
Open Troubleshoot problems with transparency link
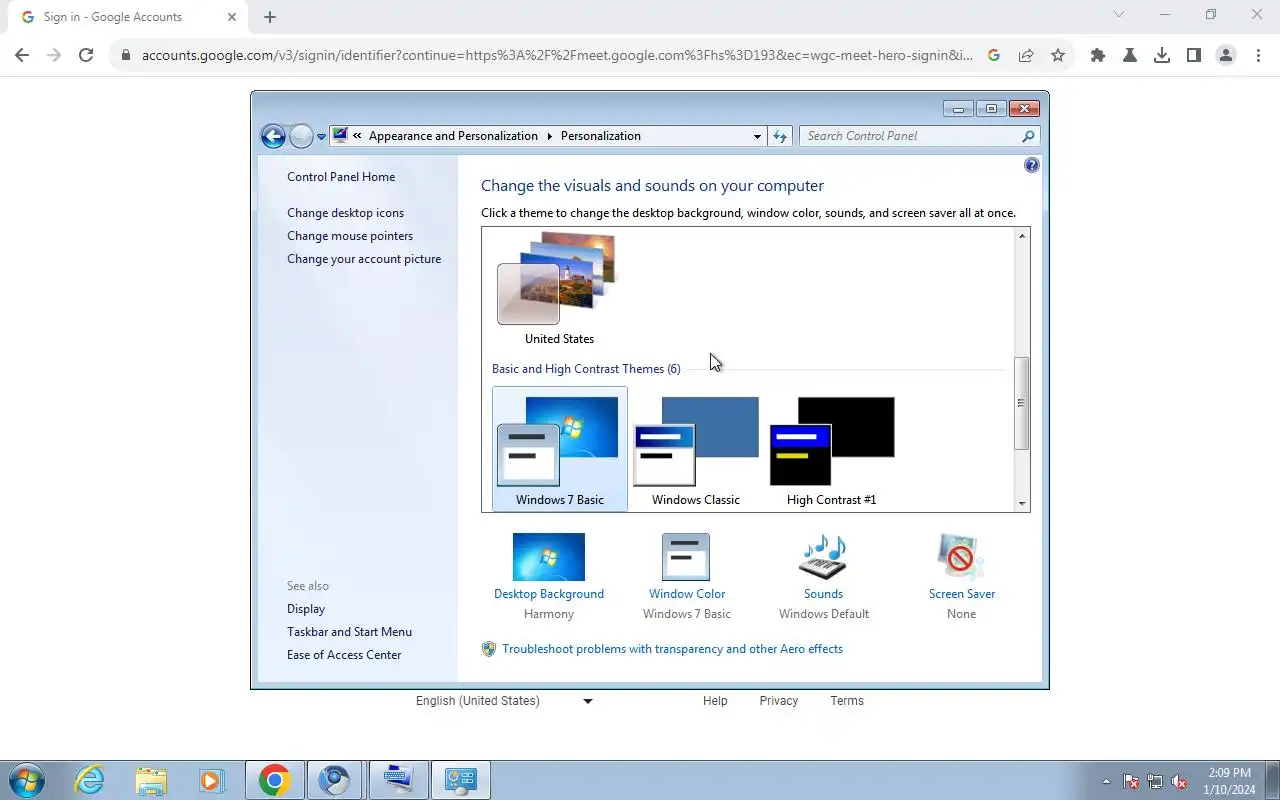tap(672, 649)
